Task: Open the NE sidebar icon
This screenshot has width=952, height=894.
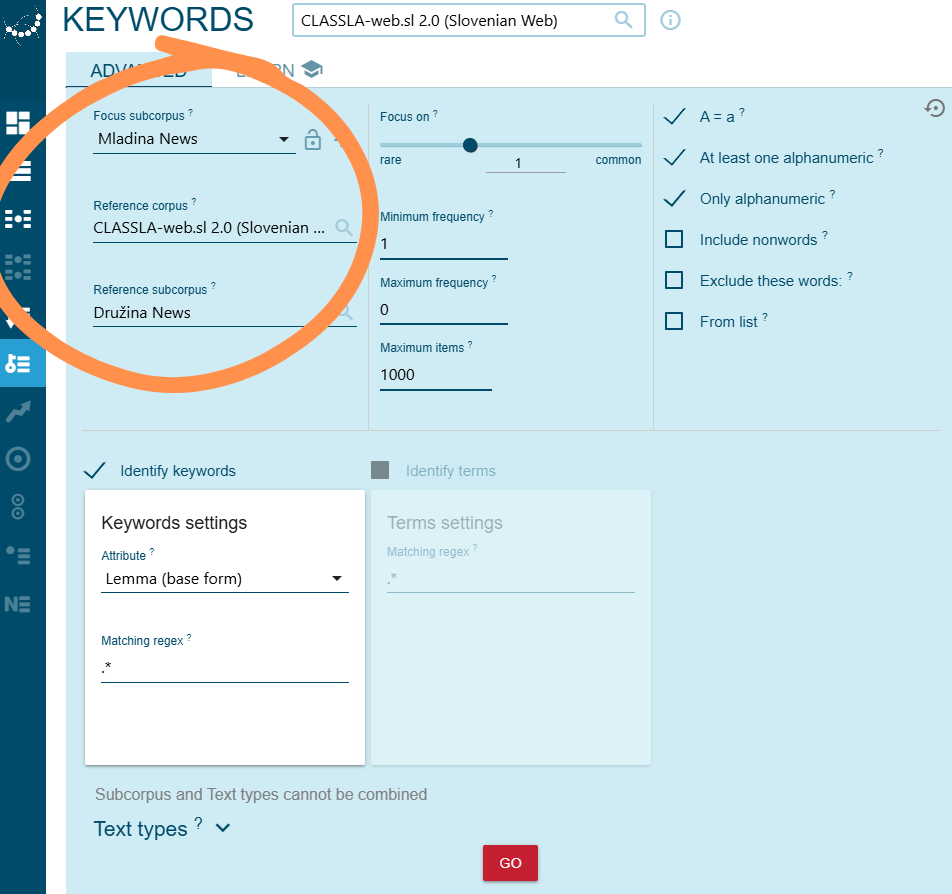Action: (18, 604)
